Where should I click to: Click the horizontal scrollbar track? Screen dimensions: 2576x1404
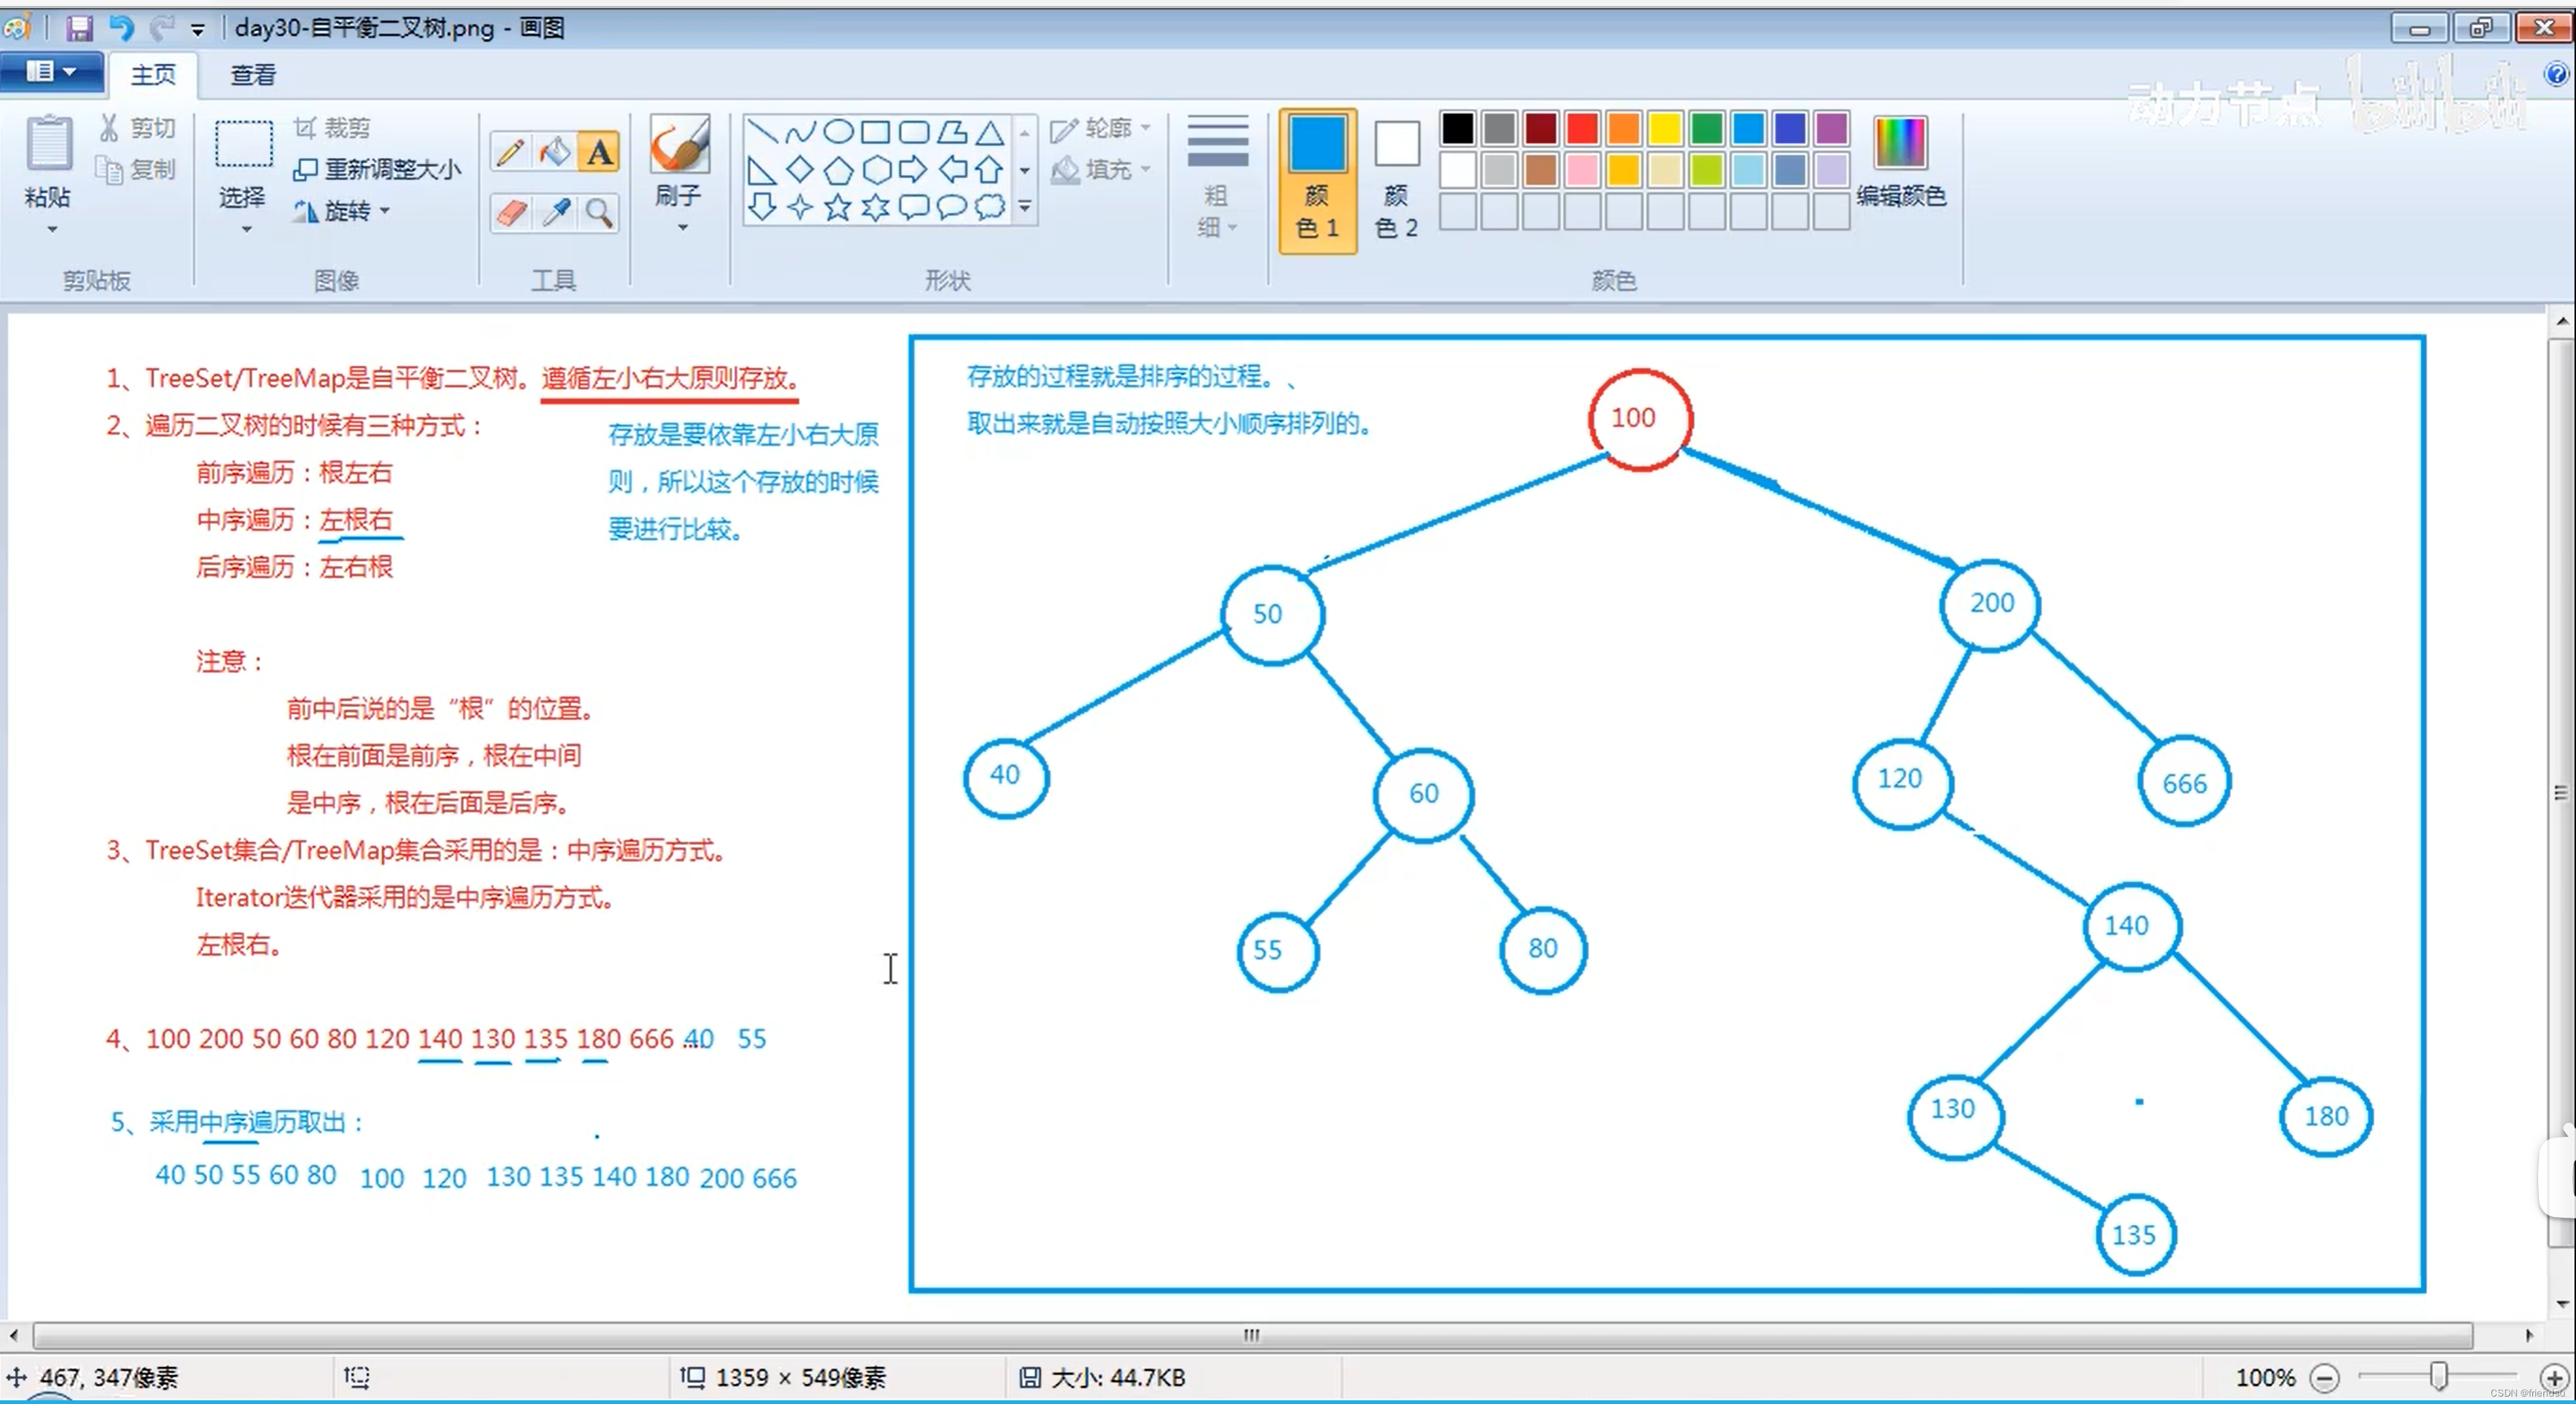[1252, 1335]
